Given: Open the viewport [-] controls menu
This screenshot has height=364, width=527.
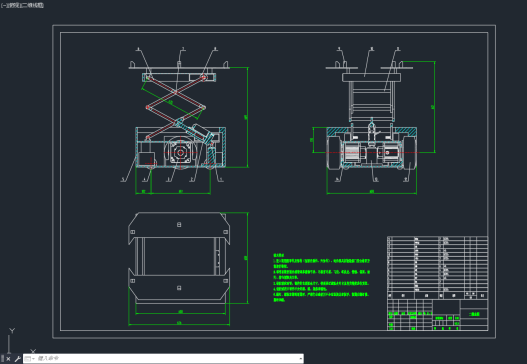Looking at the screenshot, I should tap(3, 5).
